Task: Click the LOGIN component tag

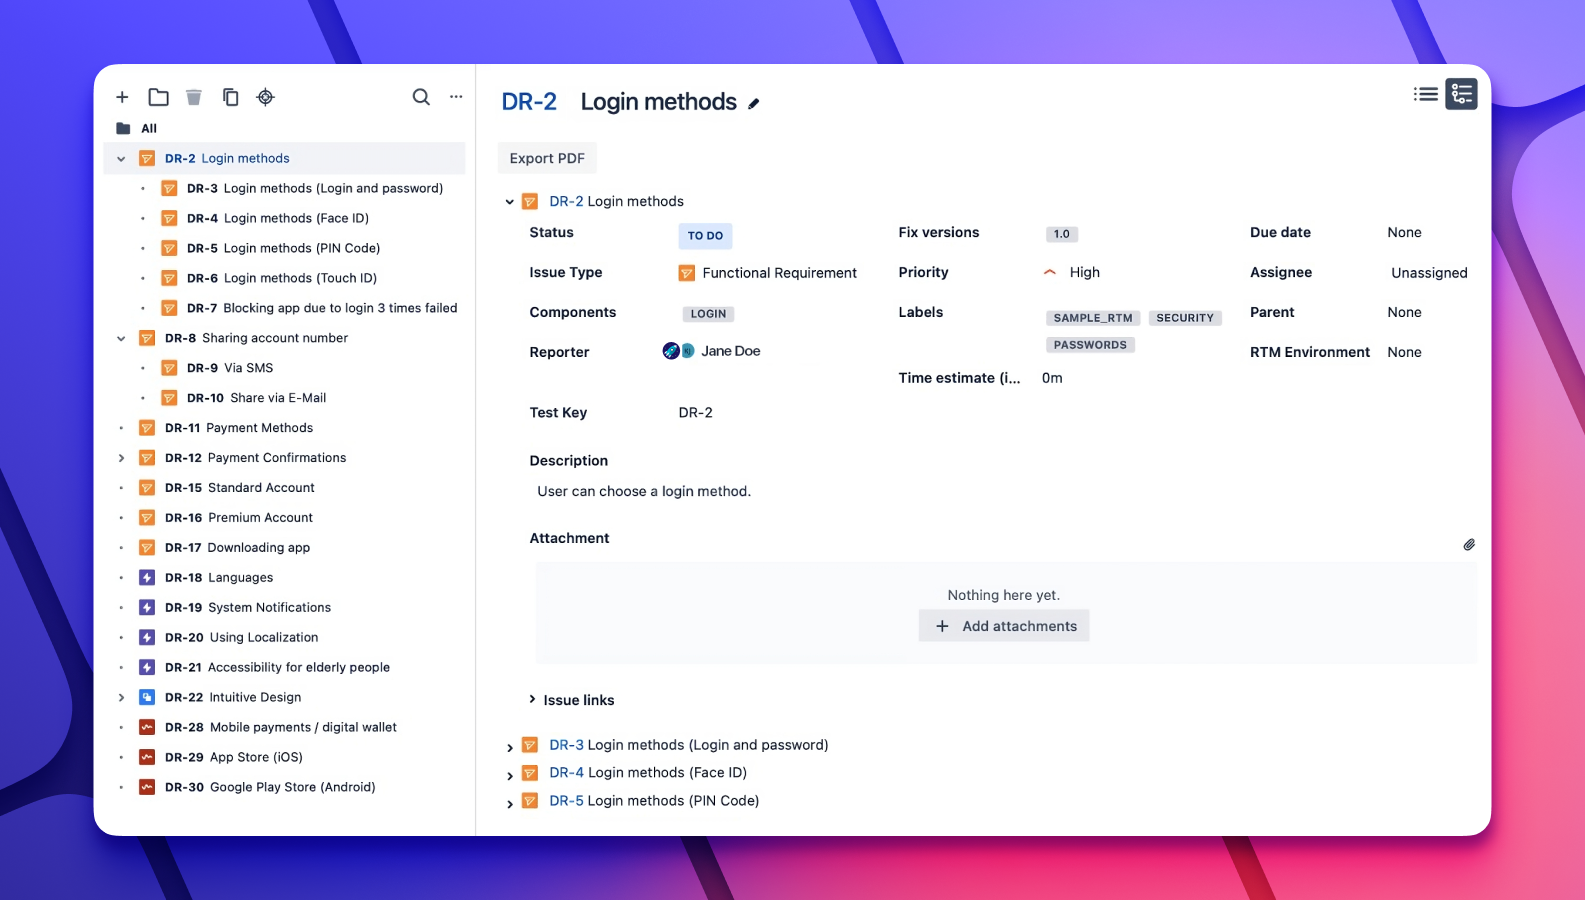Action: 708,314
